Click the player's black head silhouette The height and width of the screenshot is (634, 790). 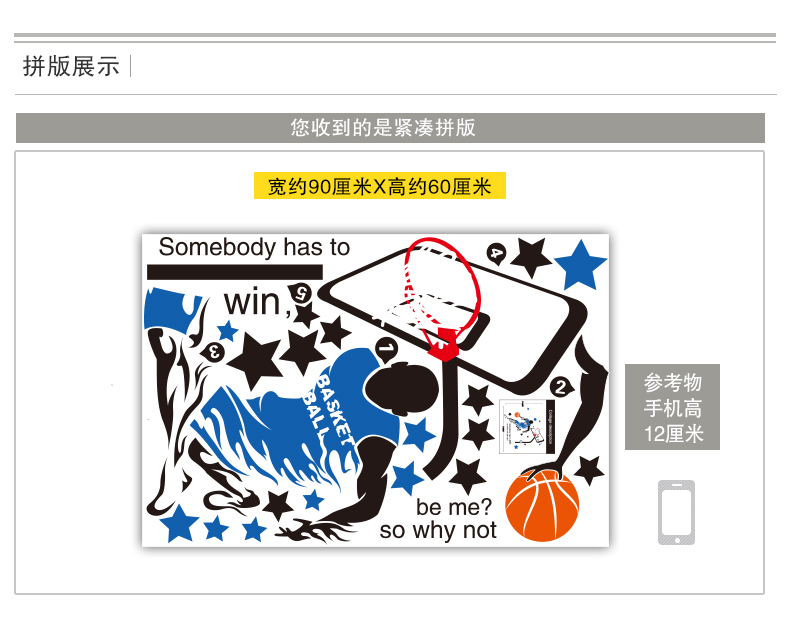(401, 388)
